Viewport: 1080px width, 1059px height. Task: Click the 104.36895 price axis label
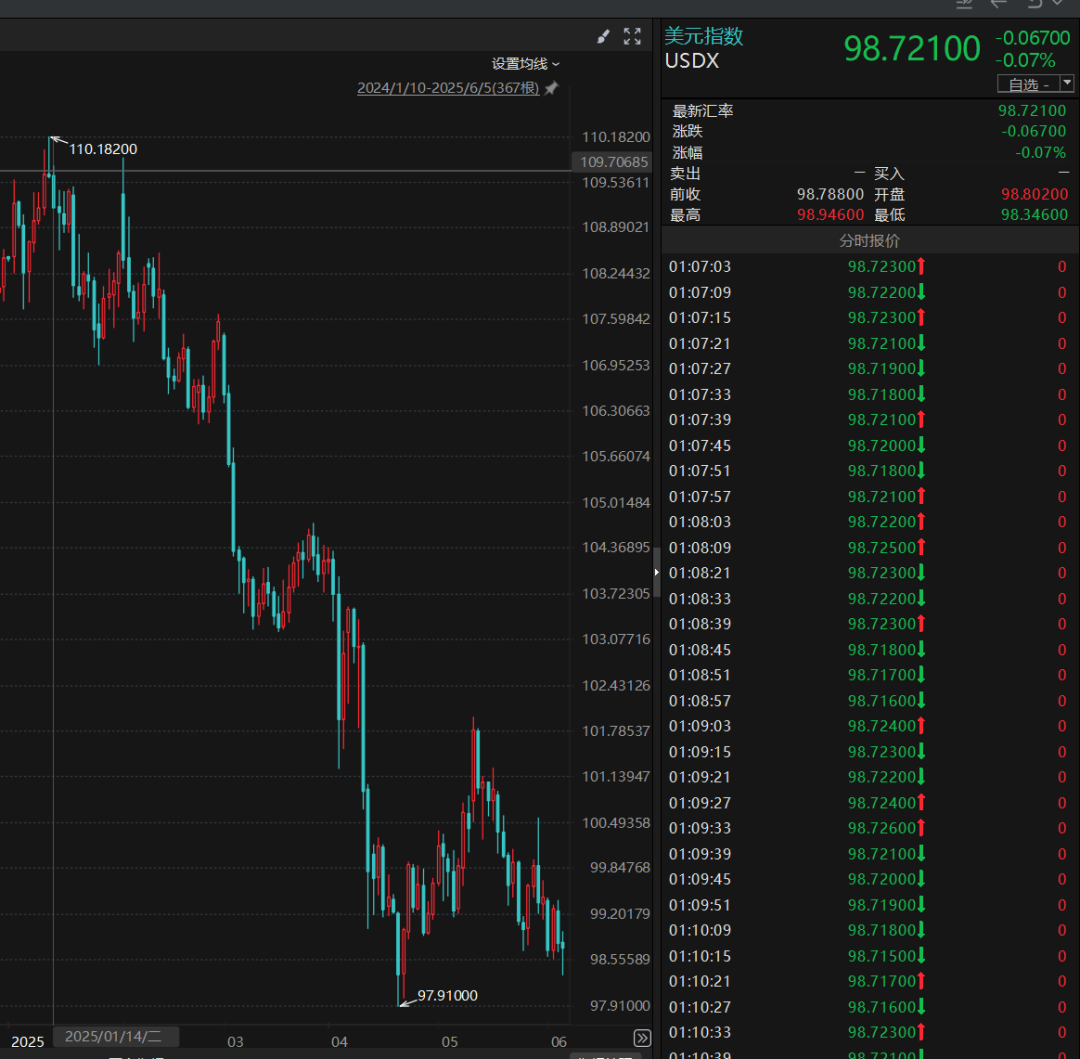(x=616, y=547)
